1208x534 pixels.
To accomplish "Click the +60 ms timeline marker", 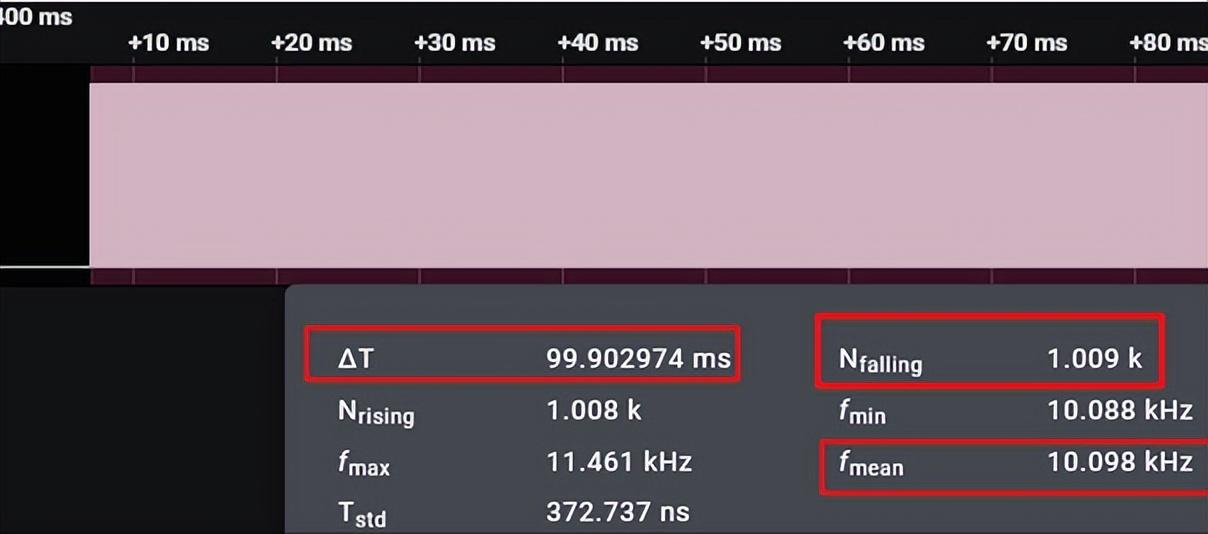I will pos(884,43).
